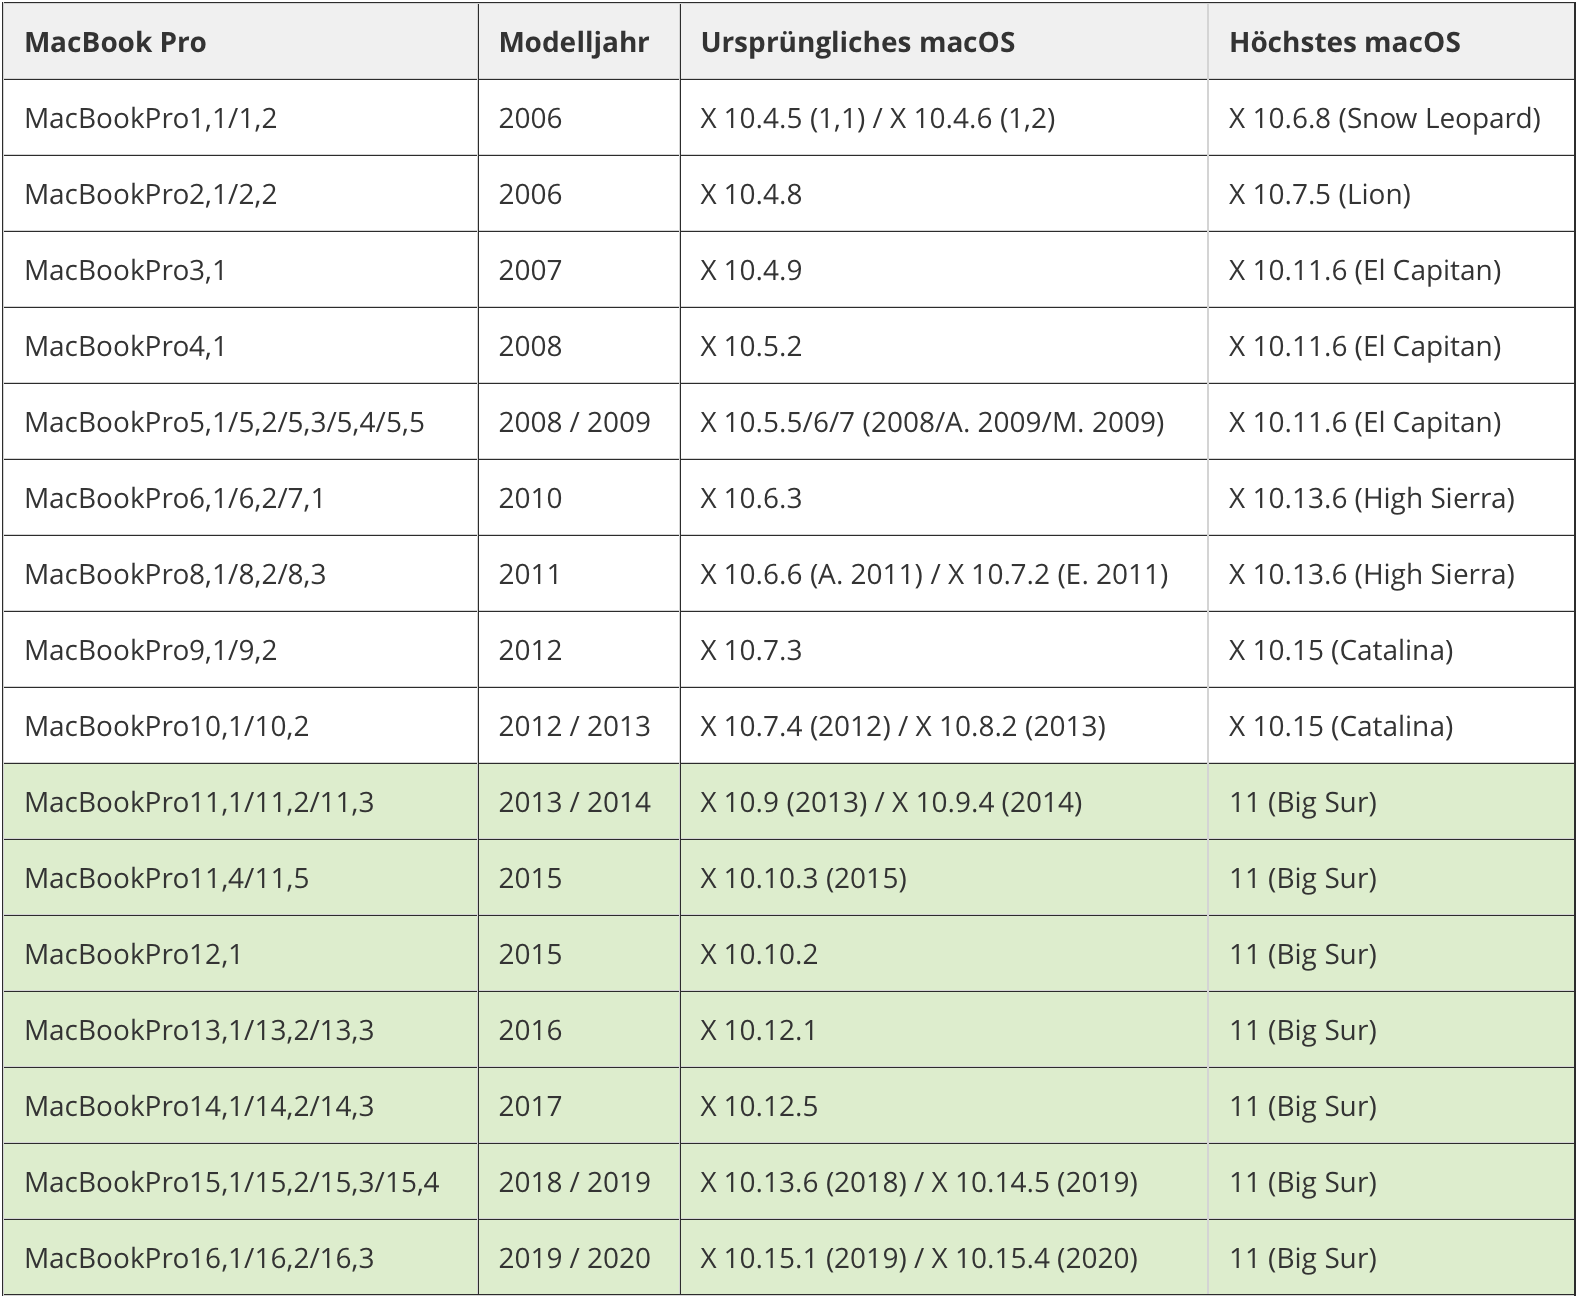Select the MacBookPro4,1 model cell
This screenshot has height=1296, width=1576.
coord(125,346)
